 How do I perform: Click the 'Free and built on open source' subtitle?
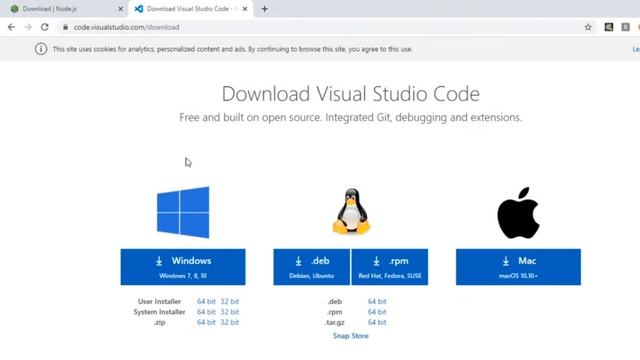pos(351,118)
